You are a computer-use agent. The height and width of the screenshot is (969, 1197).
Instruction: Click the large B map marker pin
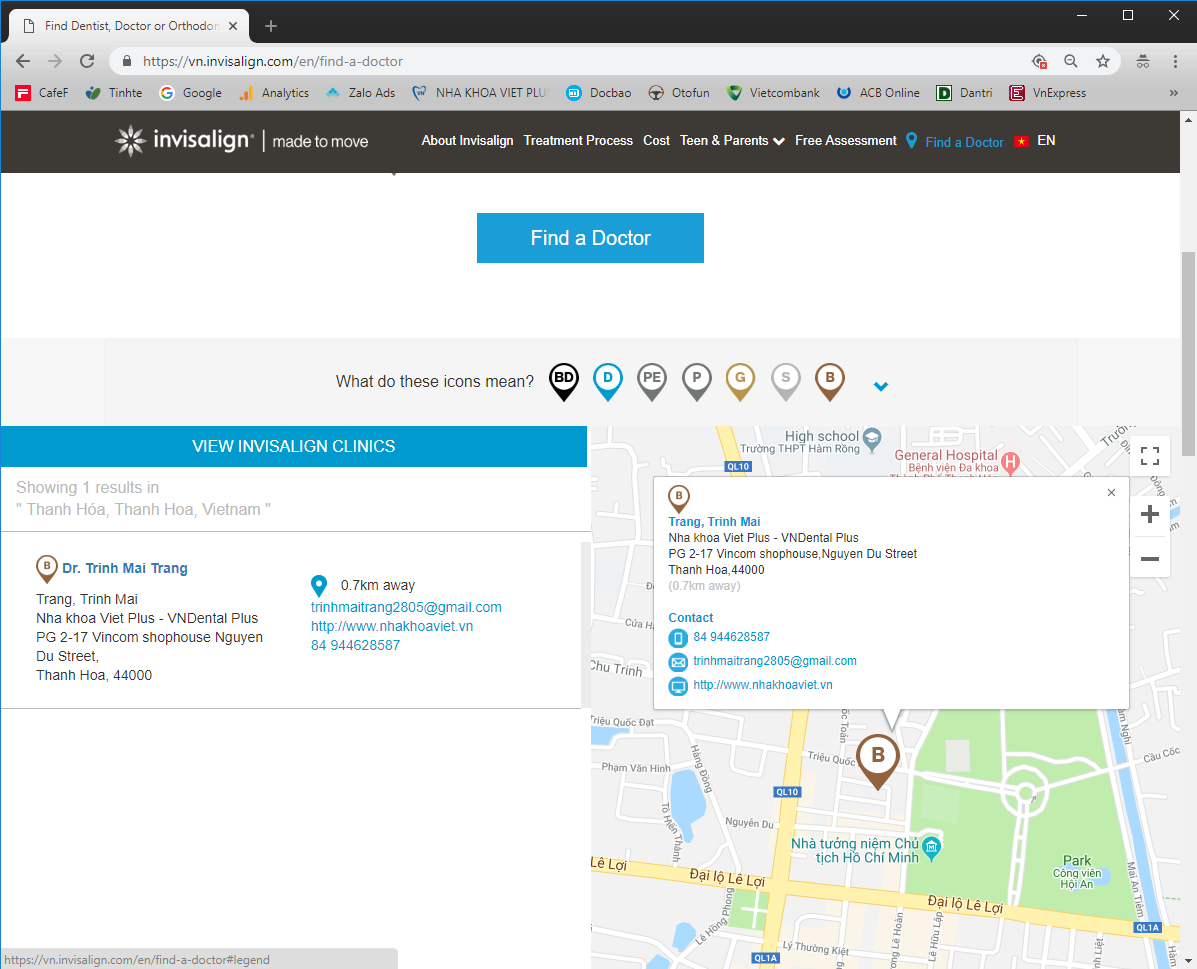(x=878, y=761)
